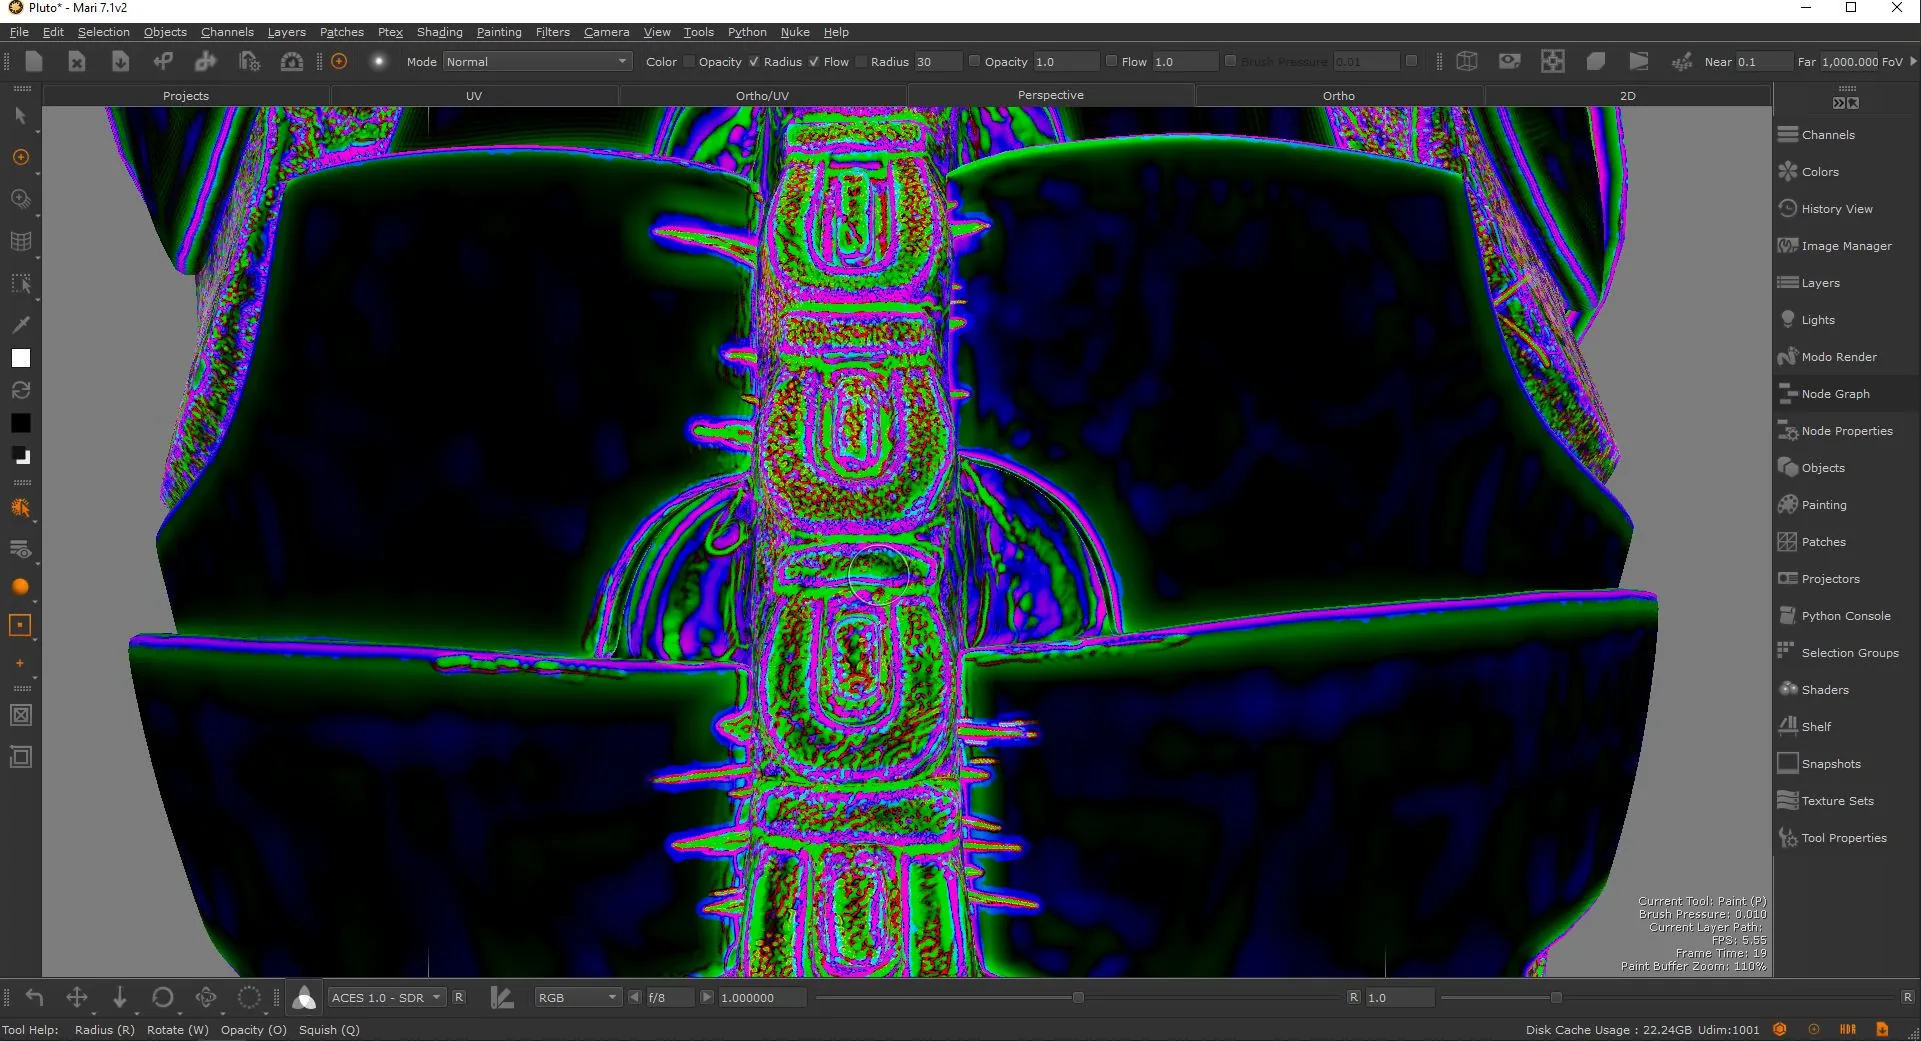Open the Node Graph palette
The width and height of the screenshot is (1921, 1041).
point(1835,394)
